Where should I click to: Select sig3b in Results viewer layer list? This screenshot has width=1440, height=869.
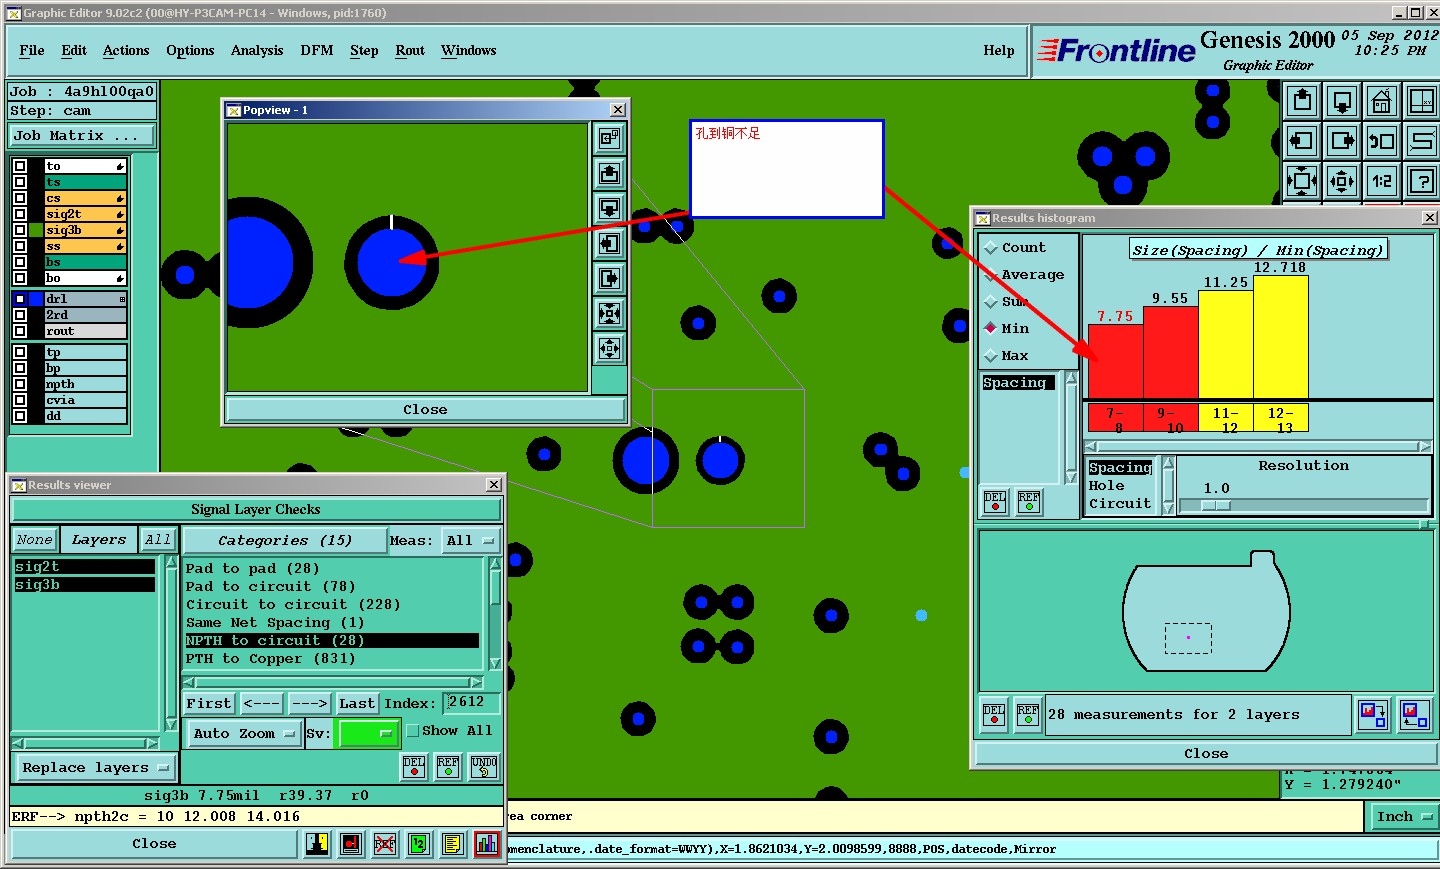[84, 585]
